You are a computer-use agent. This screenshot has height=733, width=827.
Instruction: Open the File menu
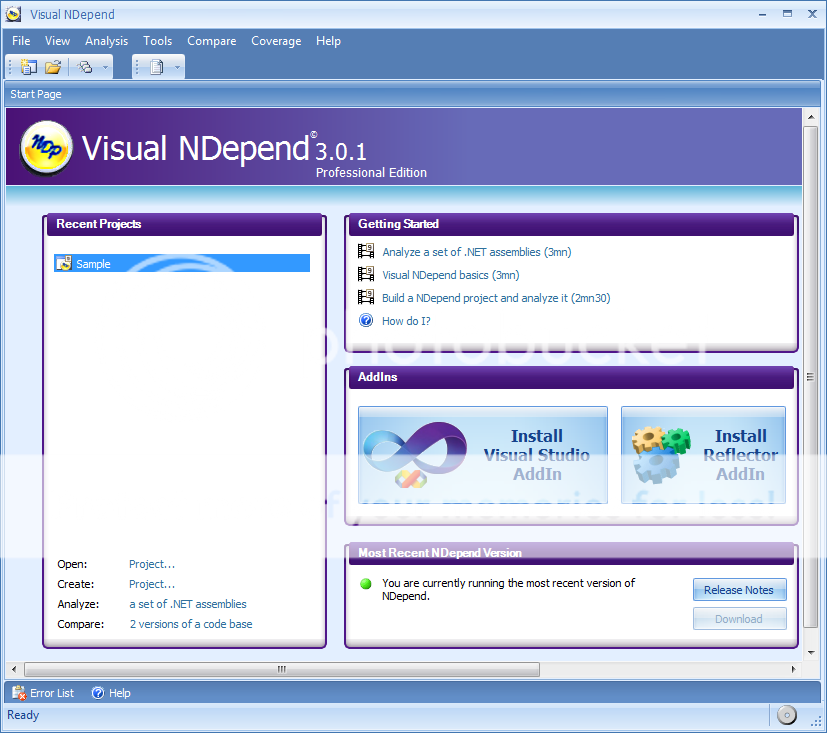21,41
